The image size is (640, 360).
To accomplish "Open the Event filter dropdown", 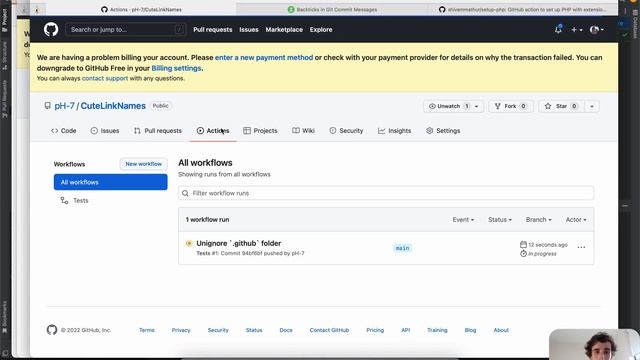I will pos(463,220).
